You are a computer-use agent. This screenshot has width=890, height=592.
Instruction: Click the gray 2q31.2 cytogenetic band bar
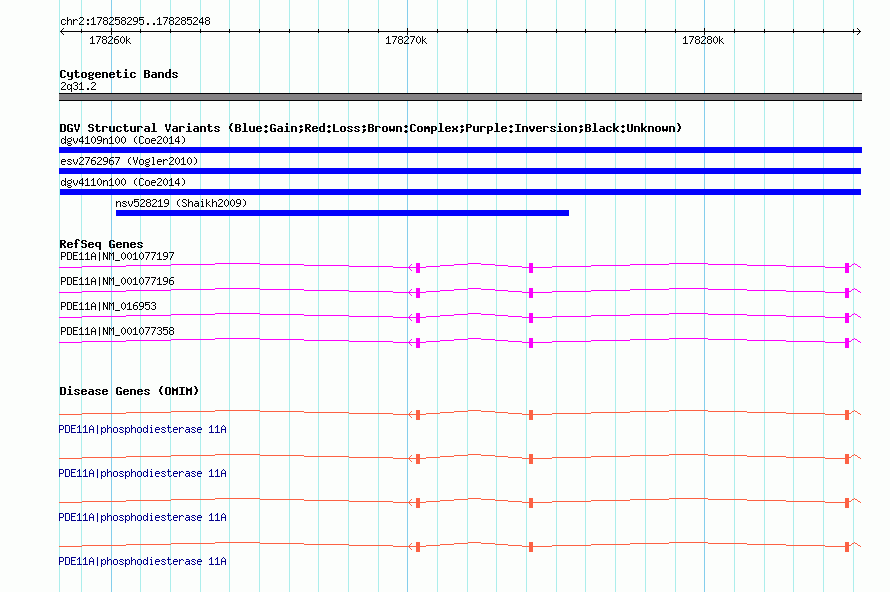(x=460, y=97)
